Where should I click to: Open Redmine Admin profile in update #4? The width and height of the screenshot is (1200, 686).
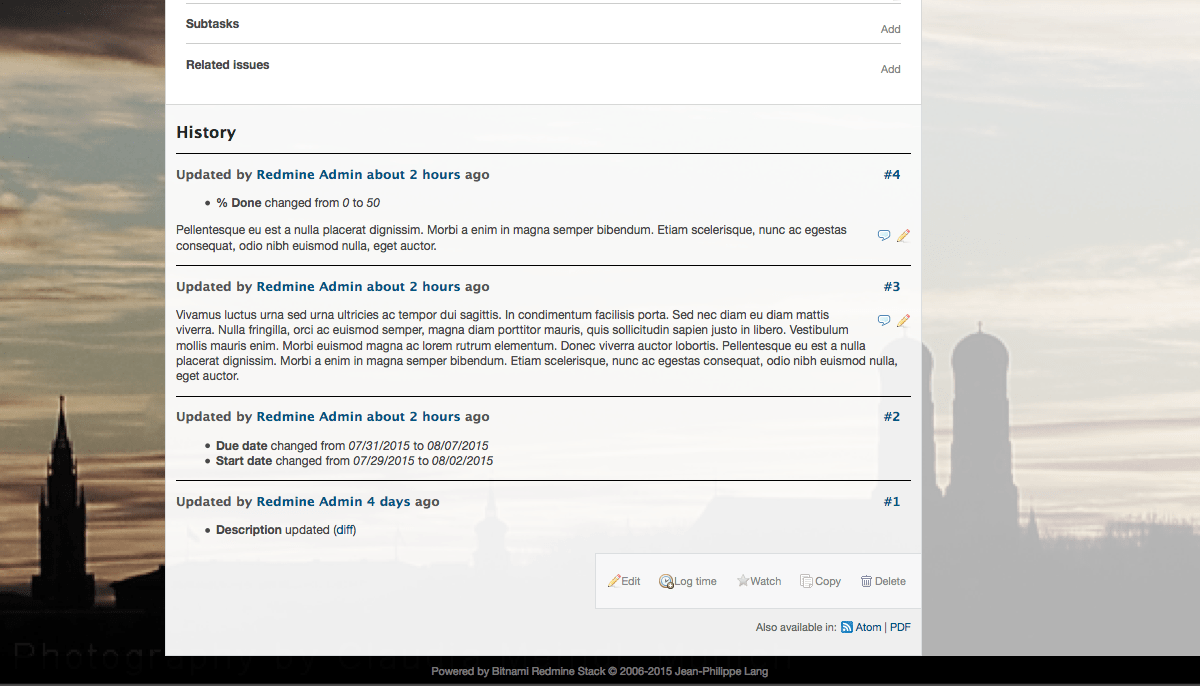click(x=309, y=175)
